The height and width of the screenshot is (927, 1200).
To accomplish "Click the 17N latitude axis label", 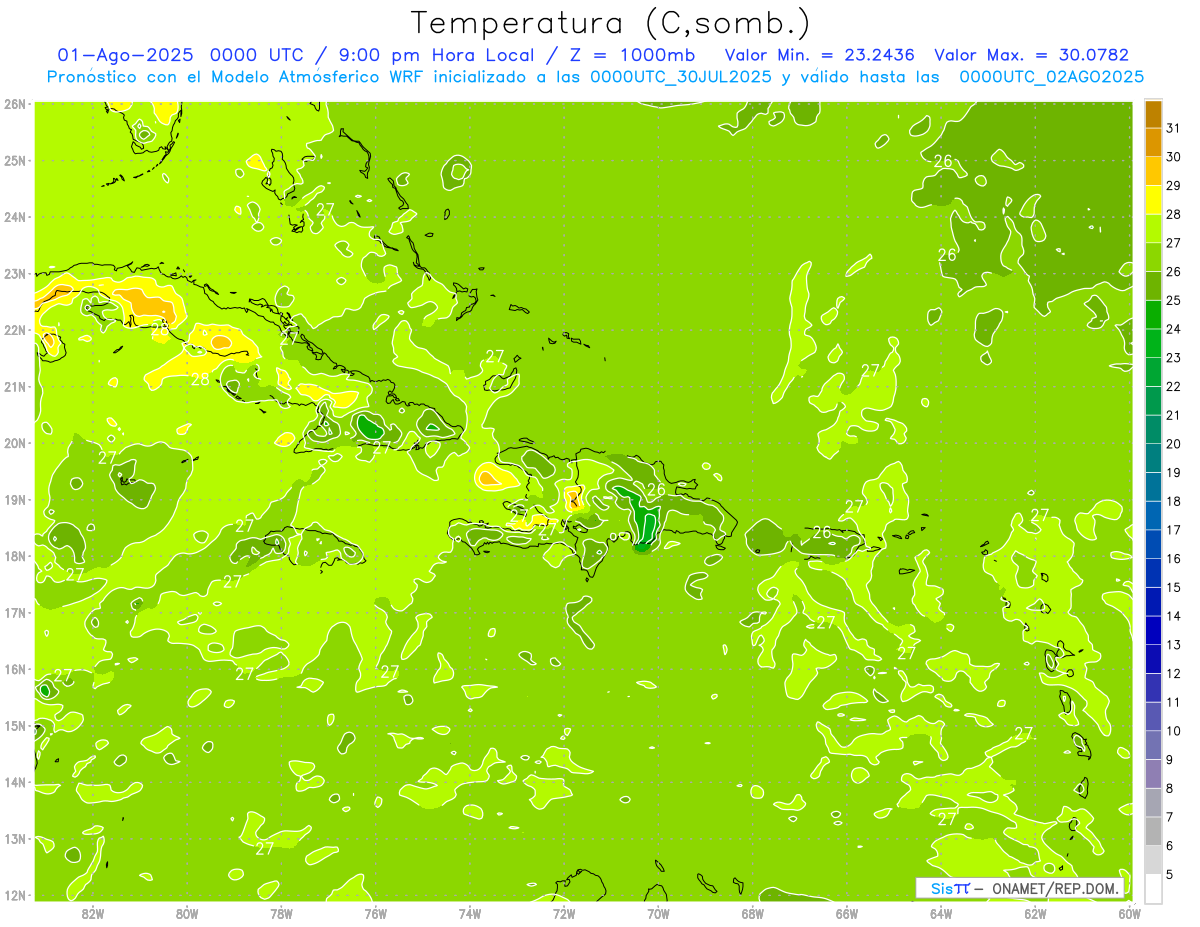I will [x=15, y=613].
